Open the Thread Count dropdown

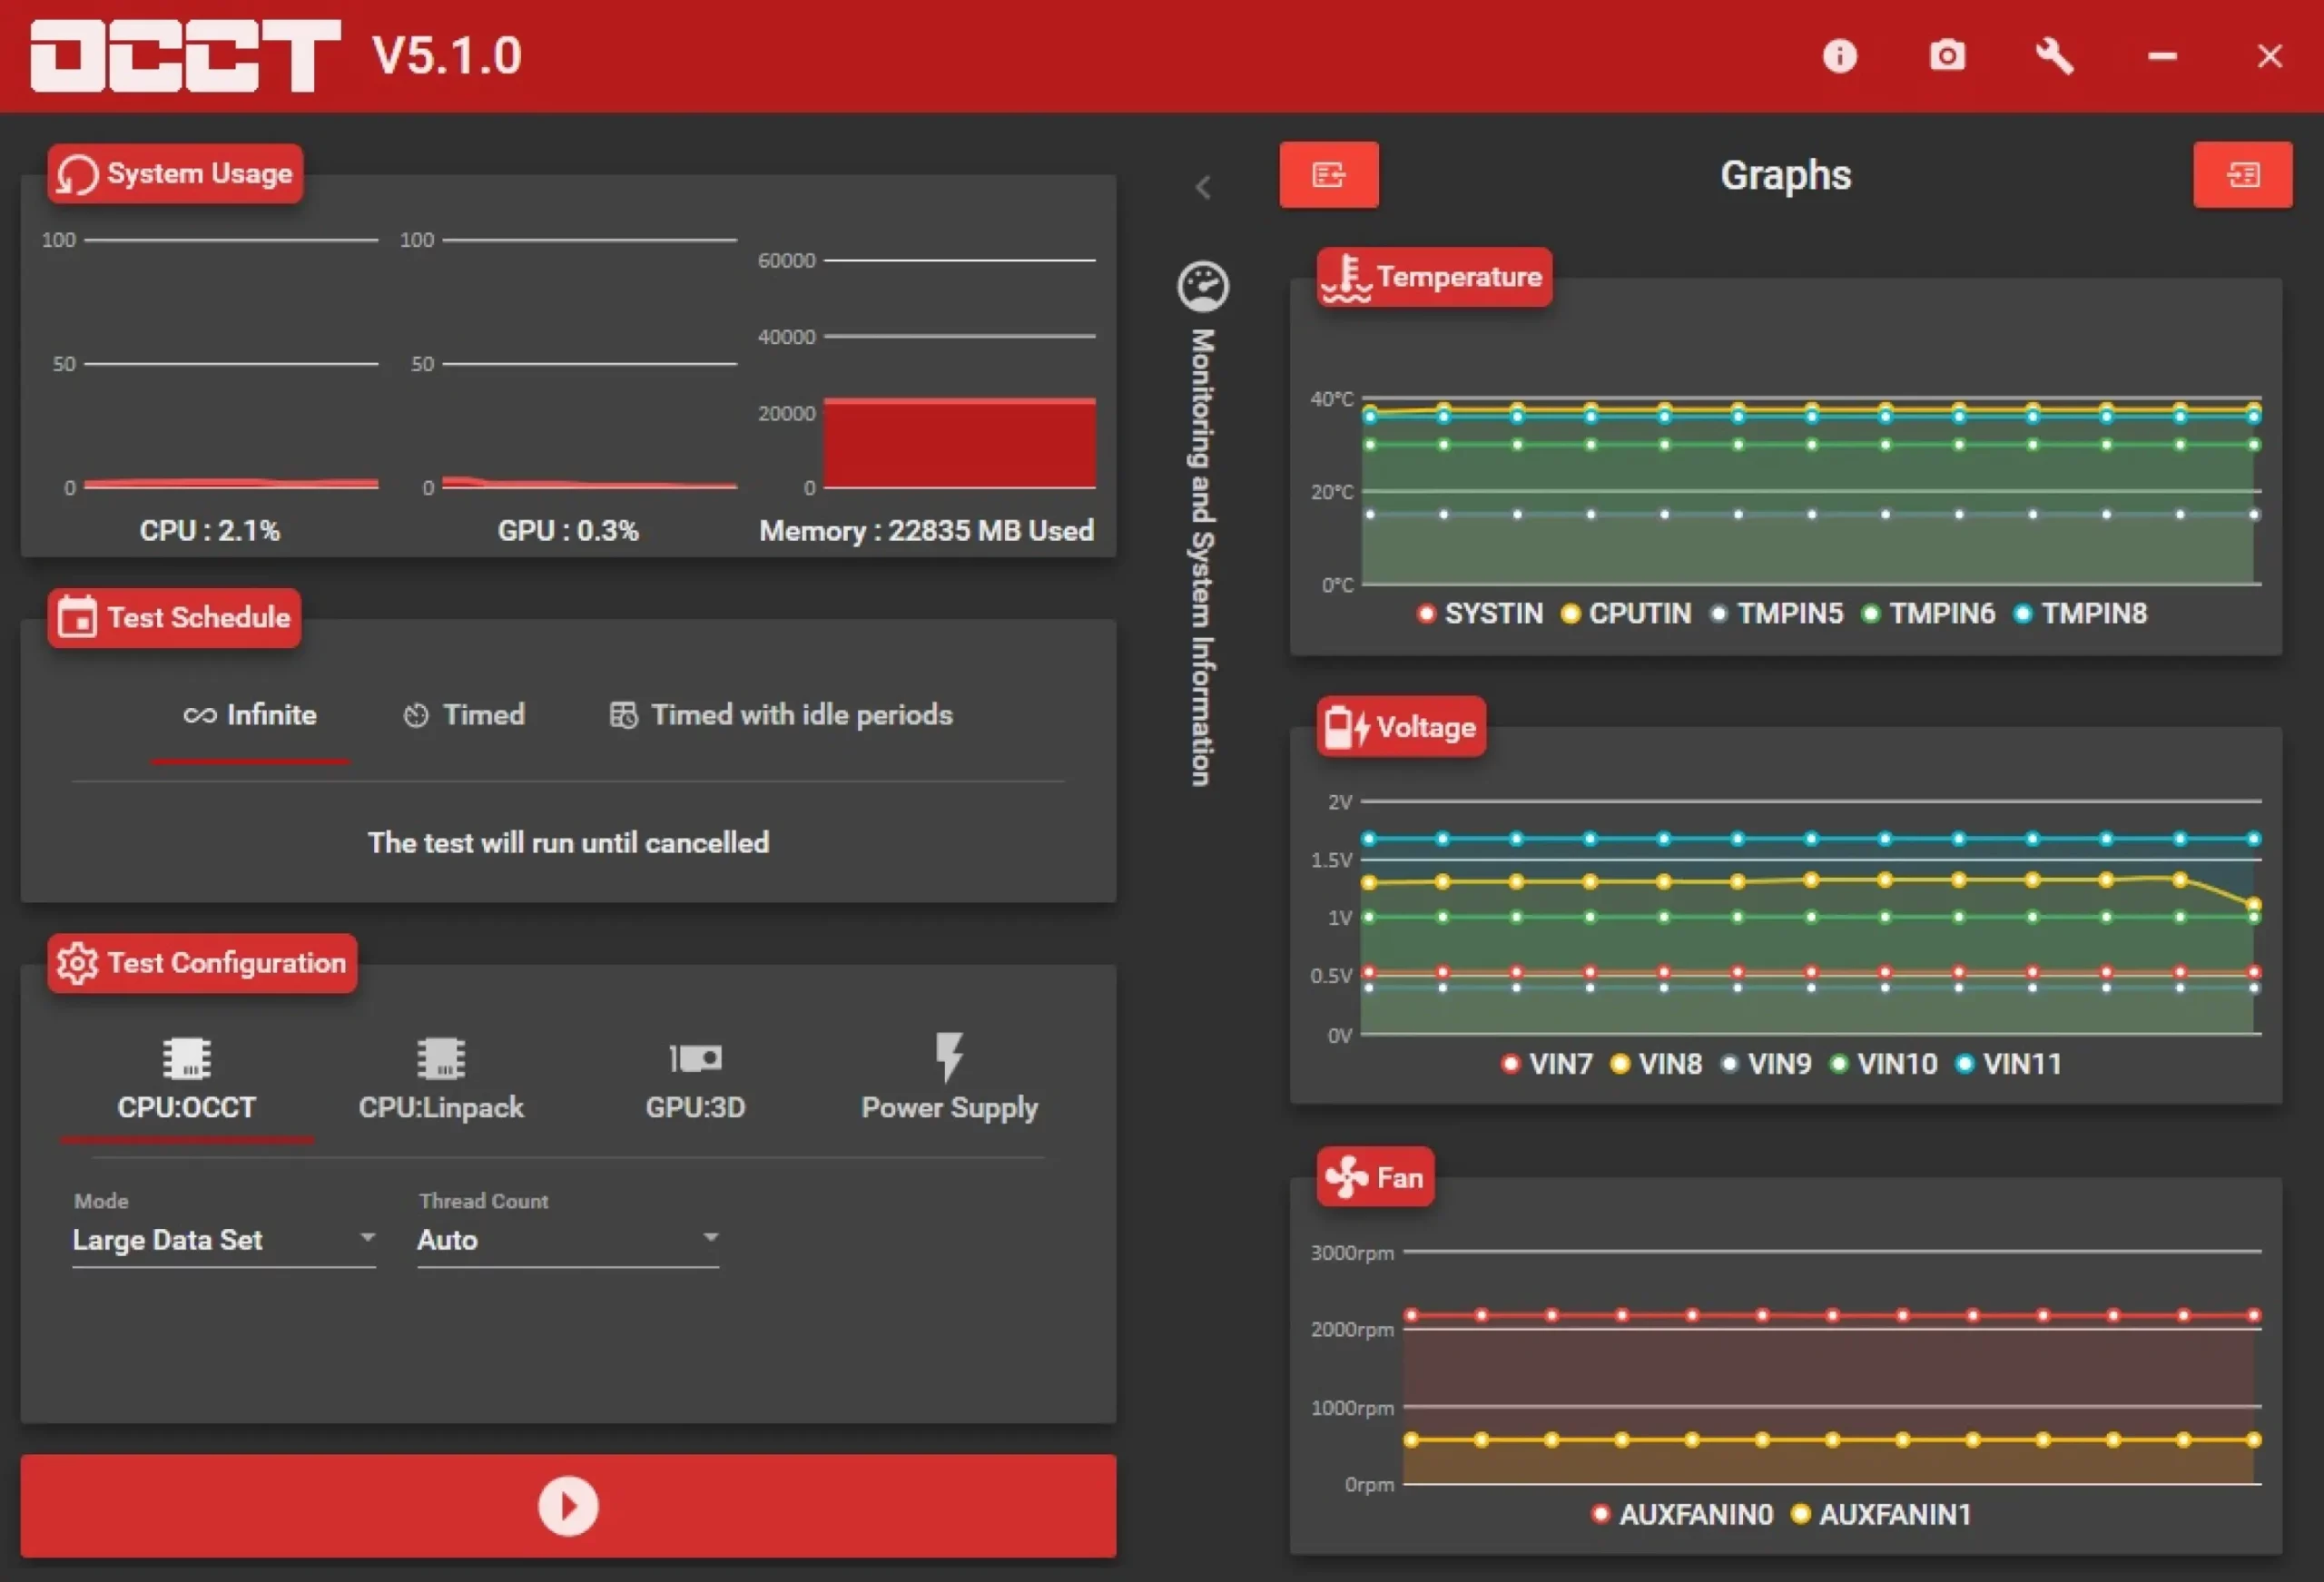567,1240
